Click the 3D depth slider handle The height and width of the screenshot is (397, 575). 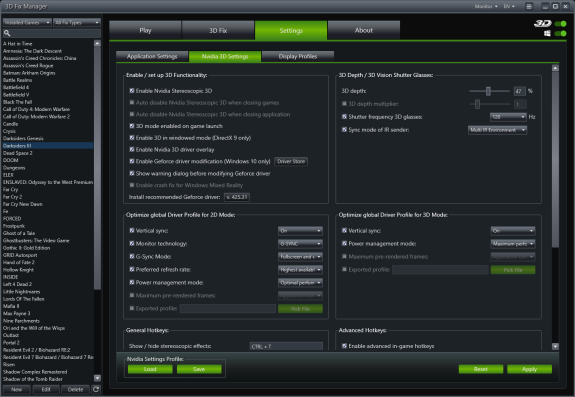coord(488,91)
